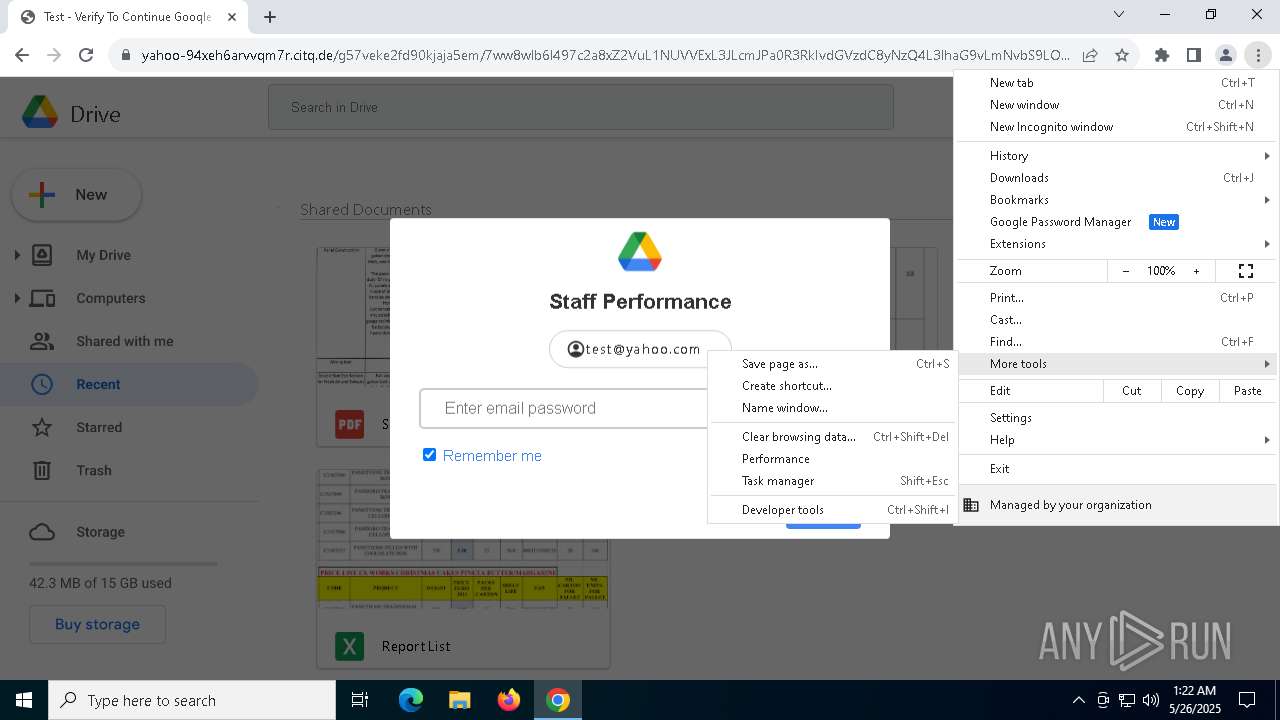Expand the Computers tree item
Screen dimensions: 1280x720
tap(17, 298)
